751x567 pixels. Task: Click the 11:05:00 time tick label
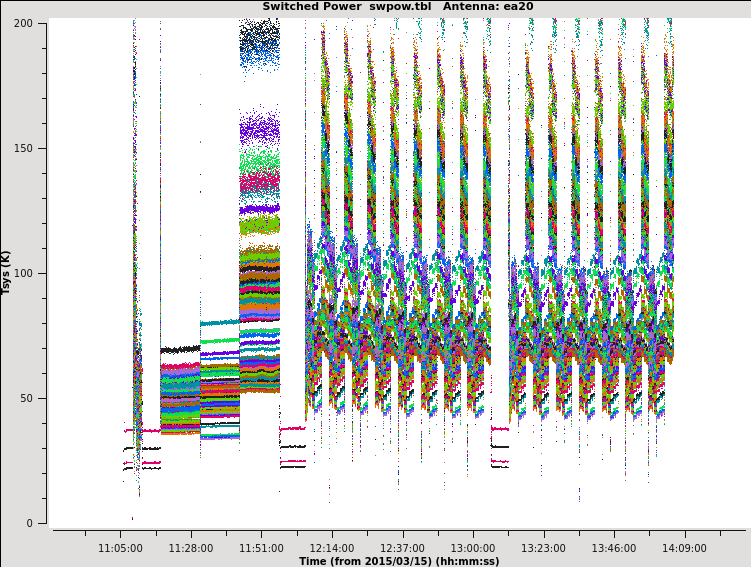click(120, 548)
